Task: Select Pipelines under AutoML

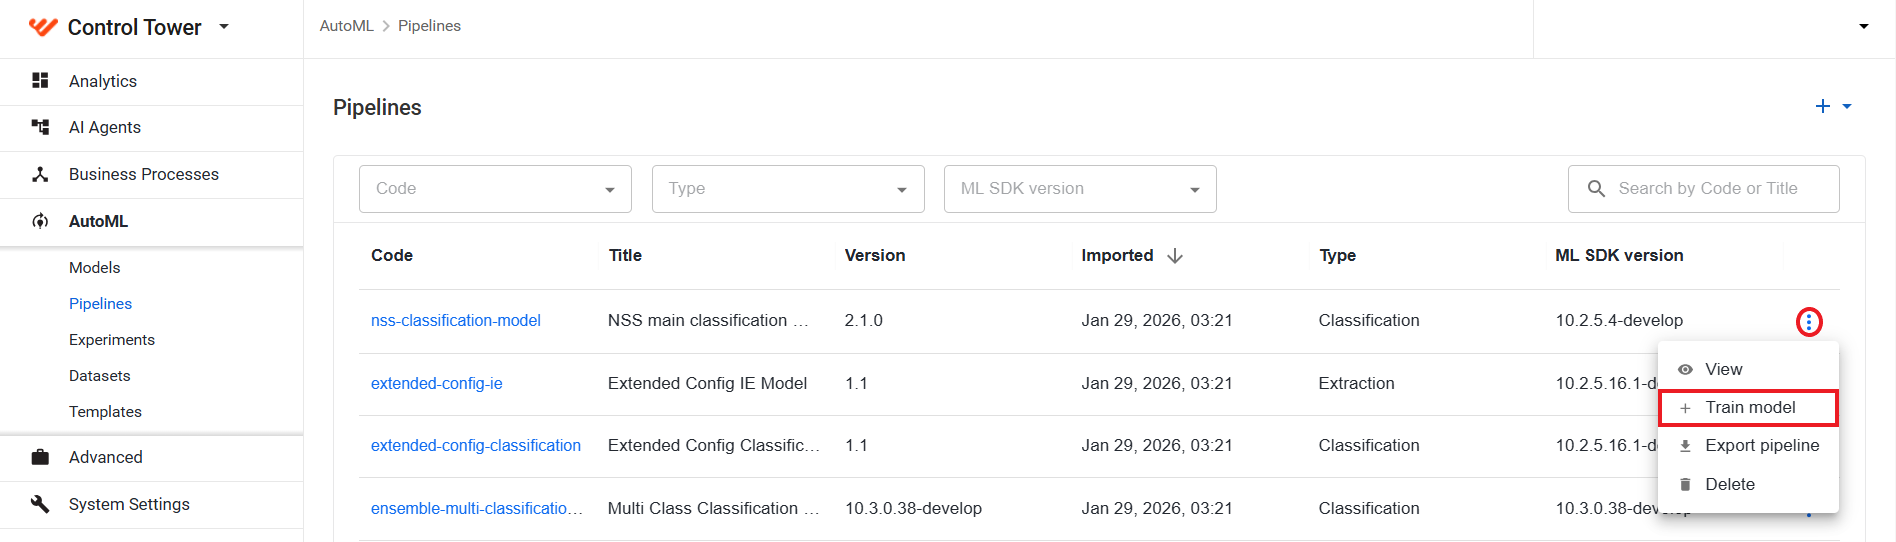Action: point(100,303)
